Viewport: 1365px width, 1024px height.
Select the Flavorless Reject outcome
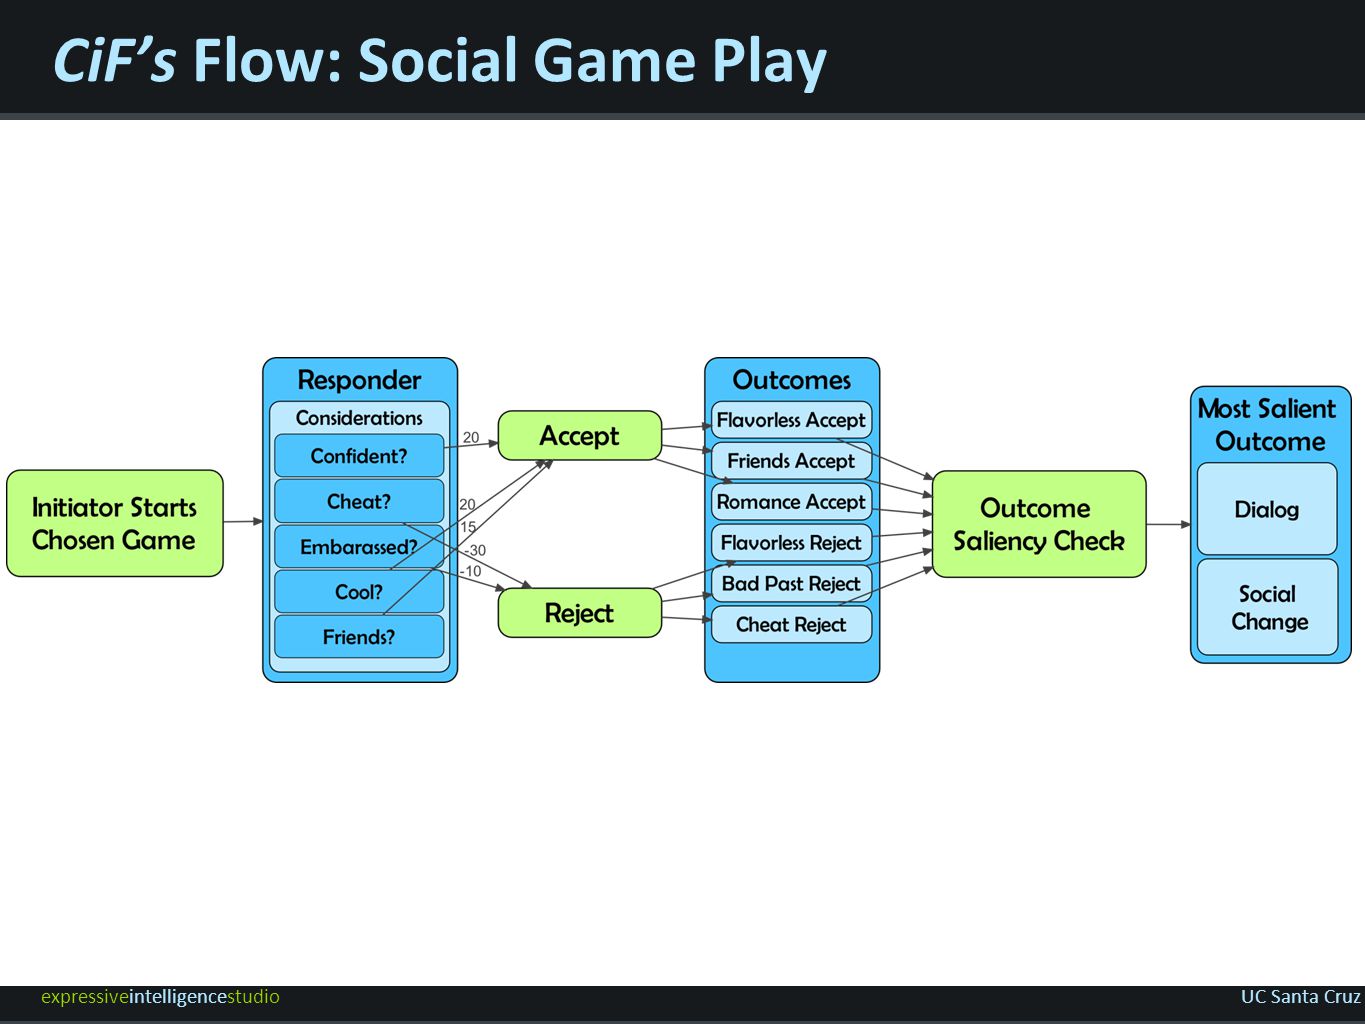[791, 543]
